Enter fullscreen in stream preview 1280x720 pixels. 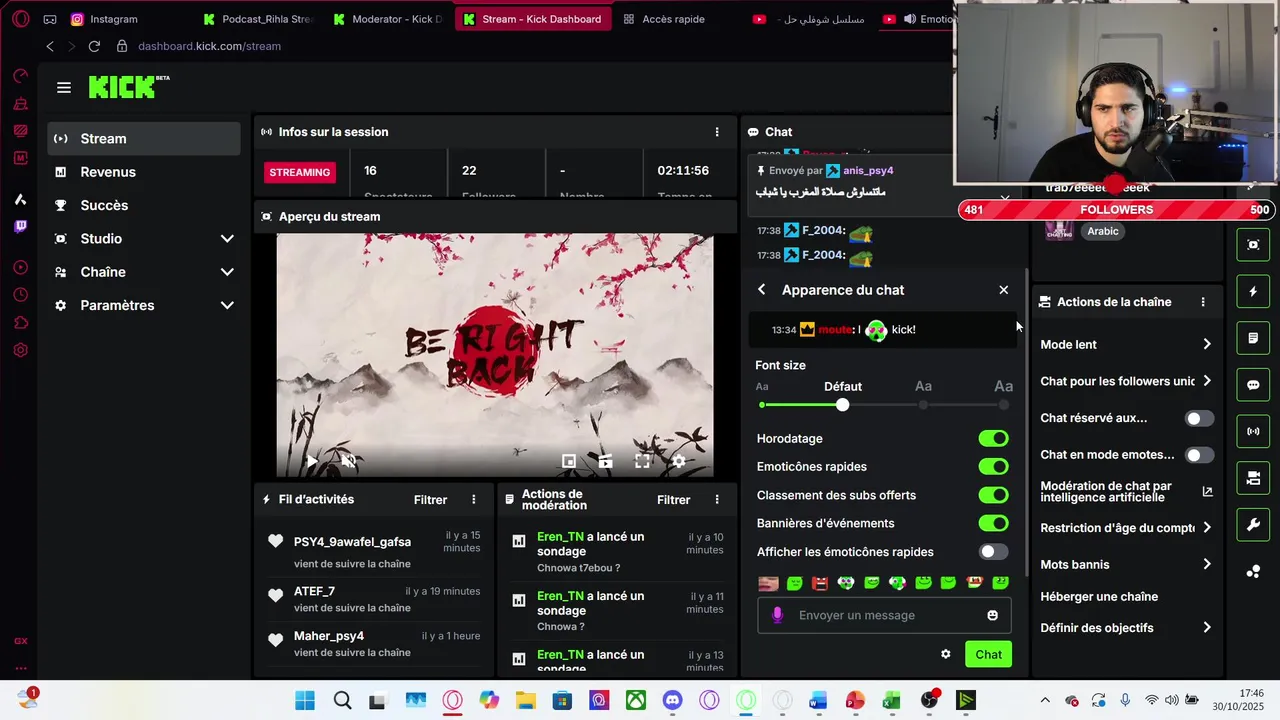click(642, 461)
